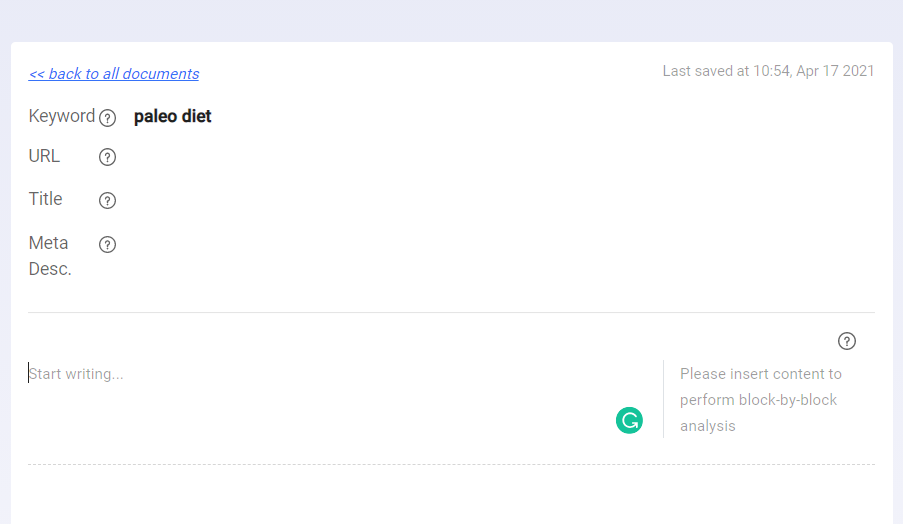Screen dimensions: 903x524
Task: Click the Title field label
Action: click(45, 199)
